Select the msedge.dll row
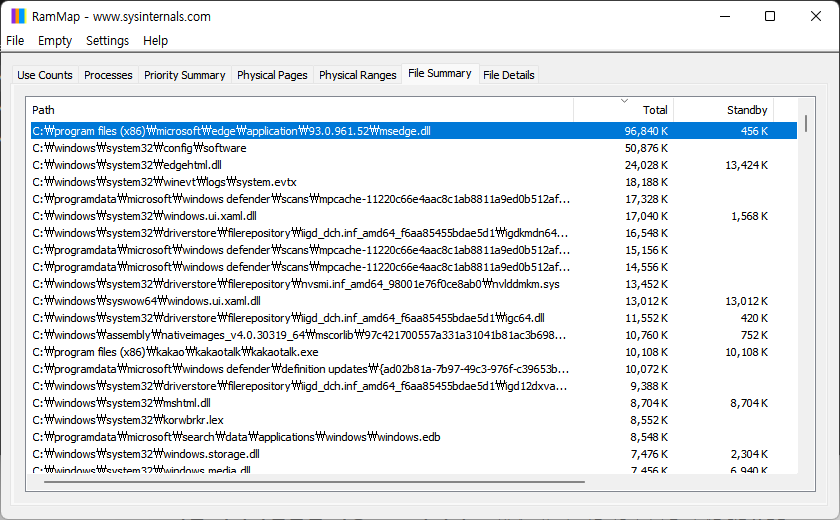Screen dimensions: 840x520 click(414, 131)
